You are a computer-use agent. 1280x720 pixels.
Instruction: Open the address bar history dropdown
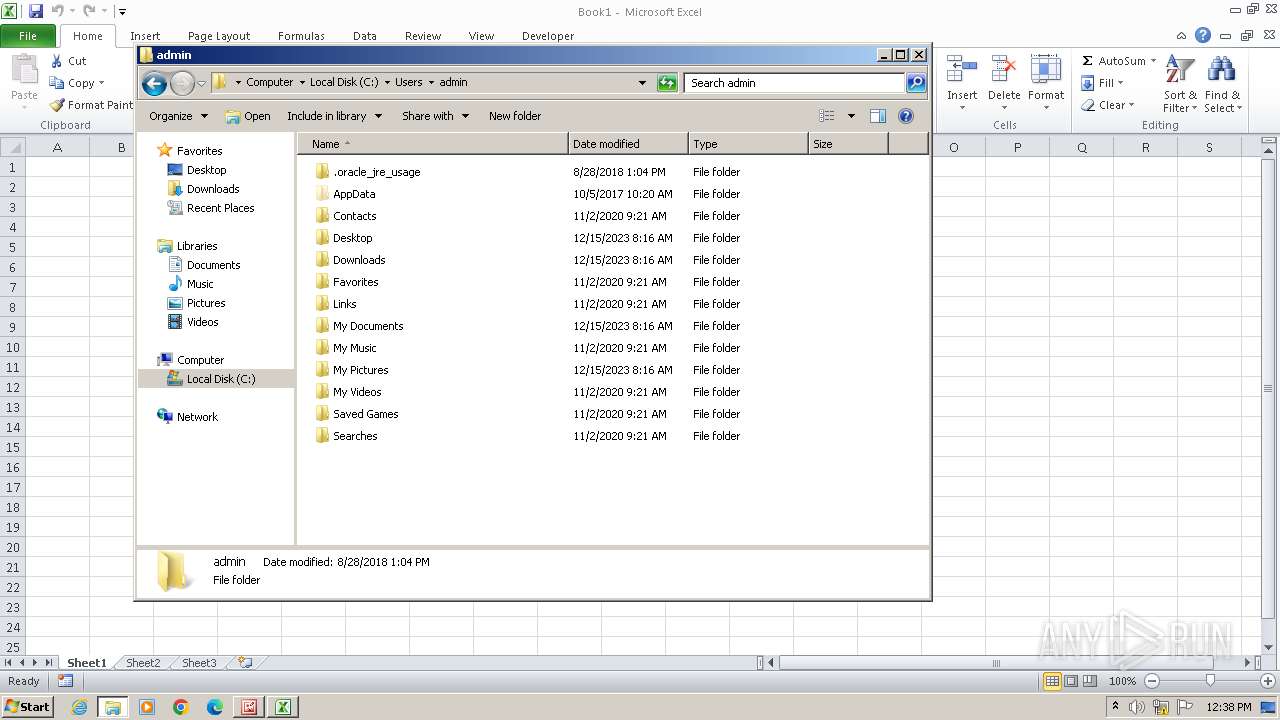pyautogui.click(x=642, y=83)
